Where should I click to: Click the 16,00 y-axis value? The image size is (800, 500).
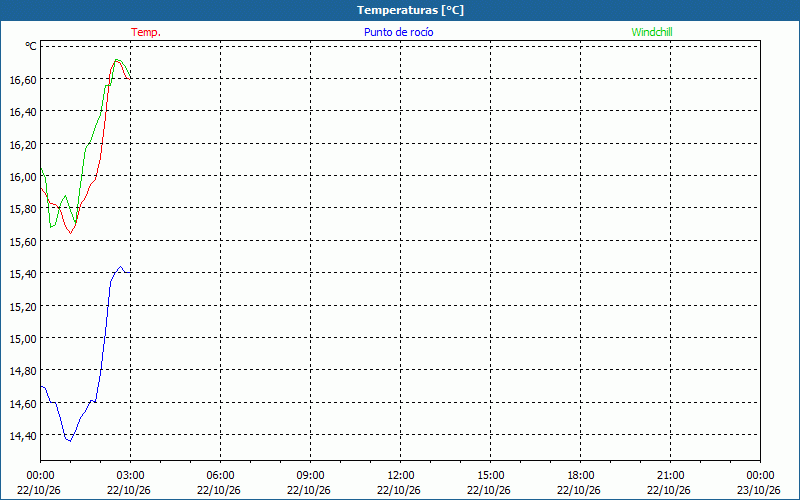coord(23,177)
